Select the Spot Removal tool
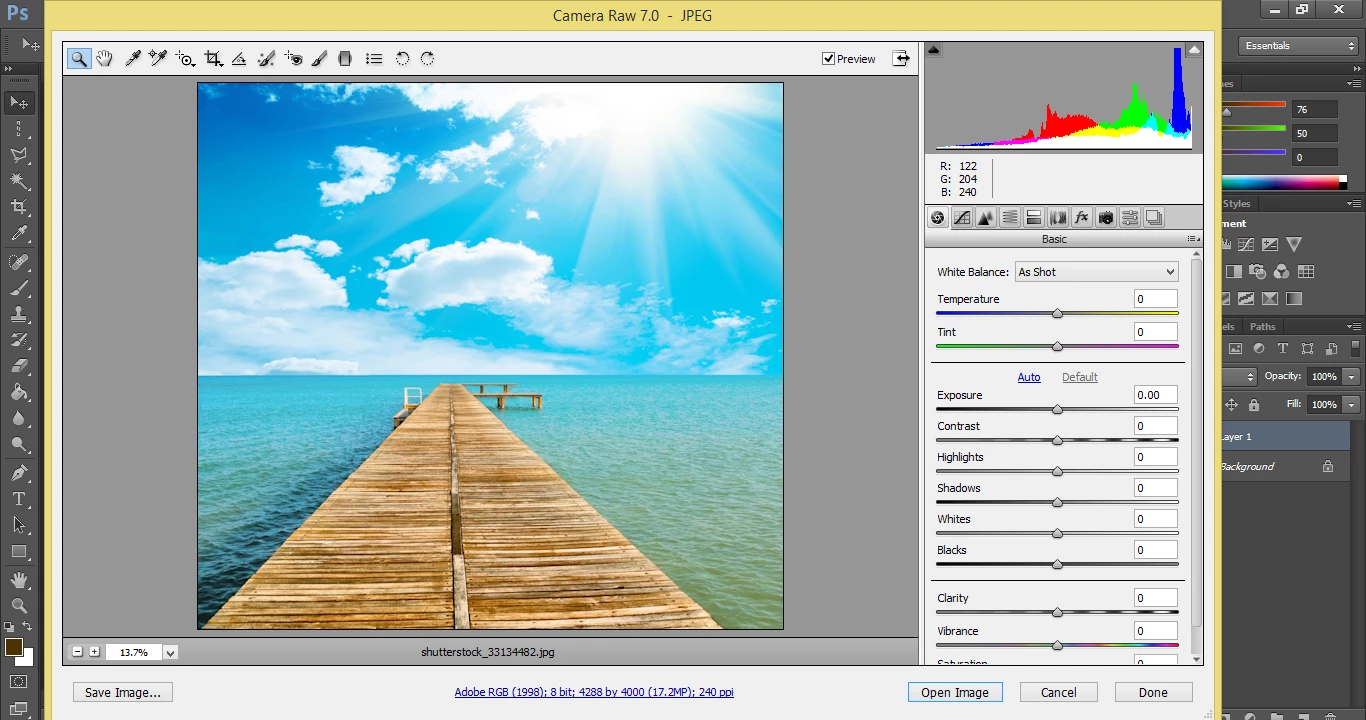Image resolution: width=1366 pixels, height=720 pixels. coord(266,59)
